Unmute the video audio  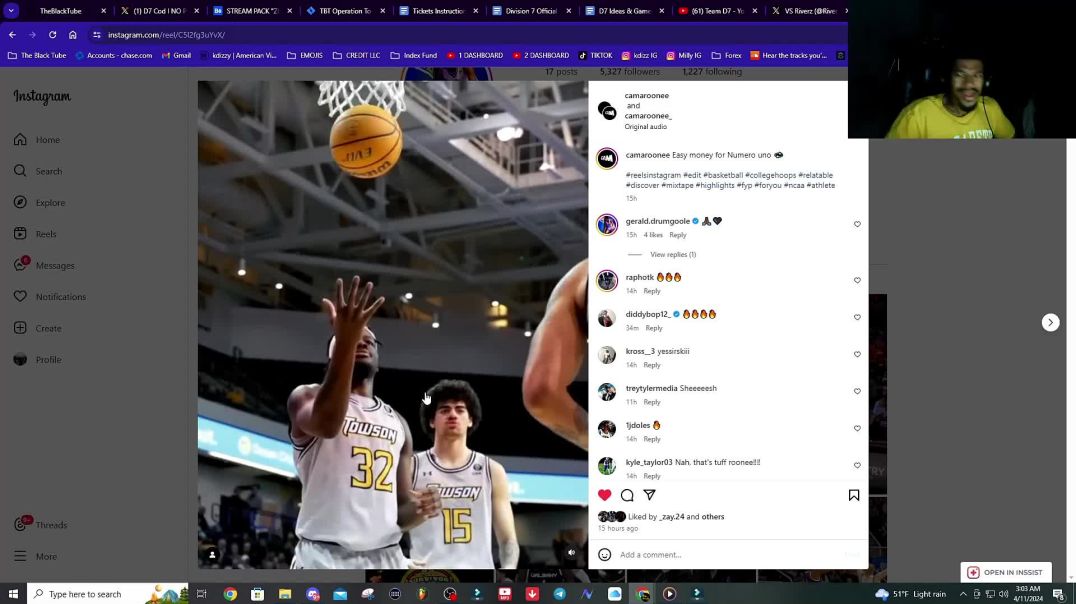tap(571, 551)
